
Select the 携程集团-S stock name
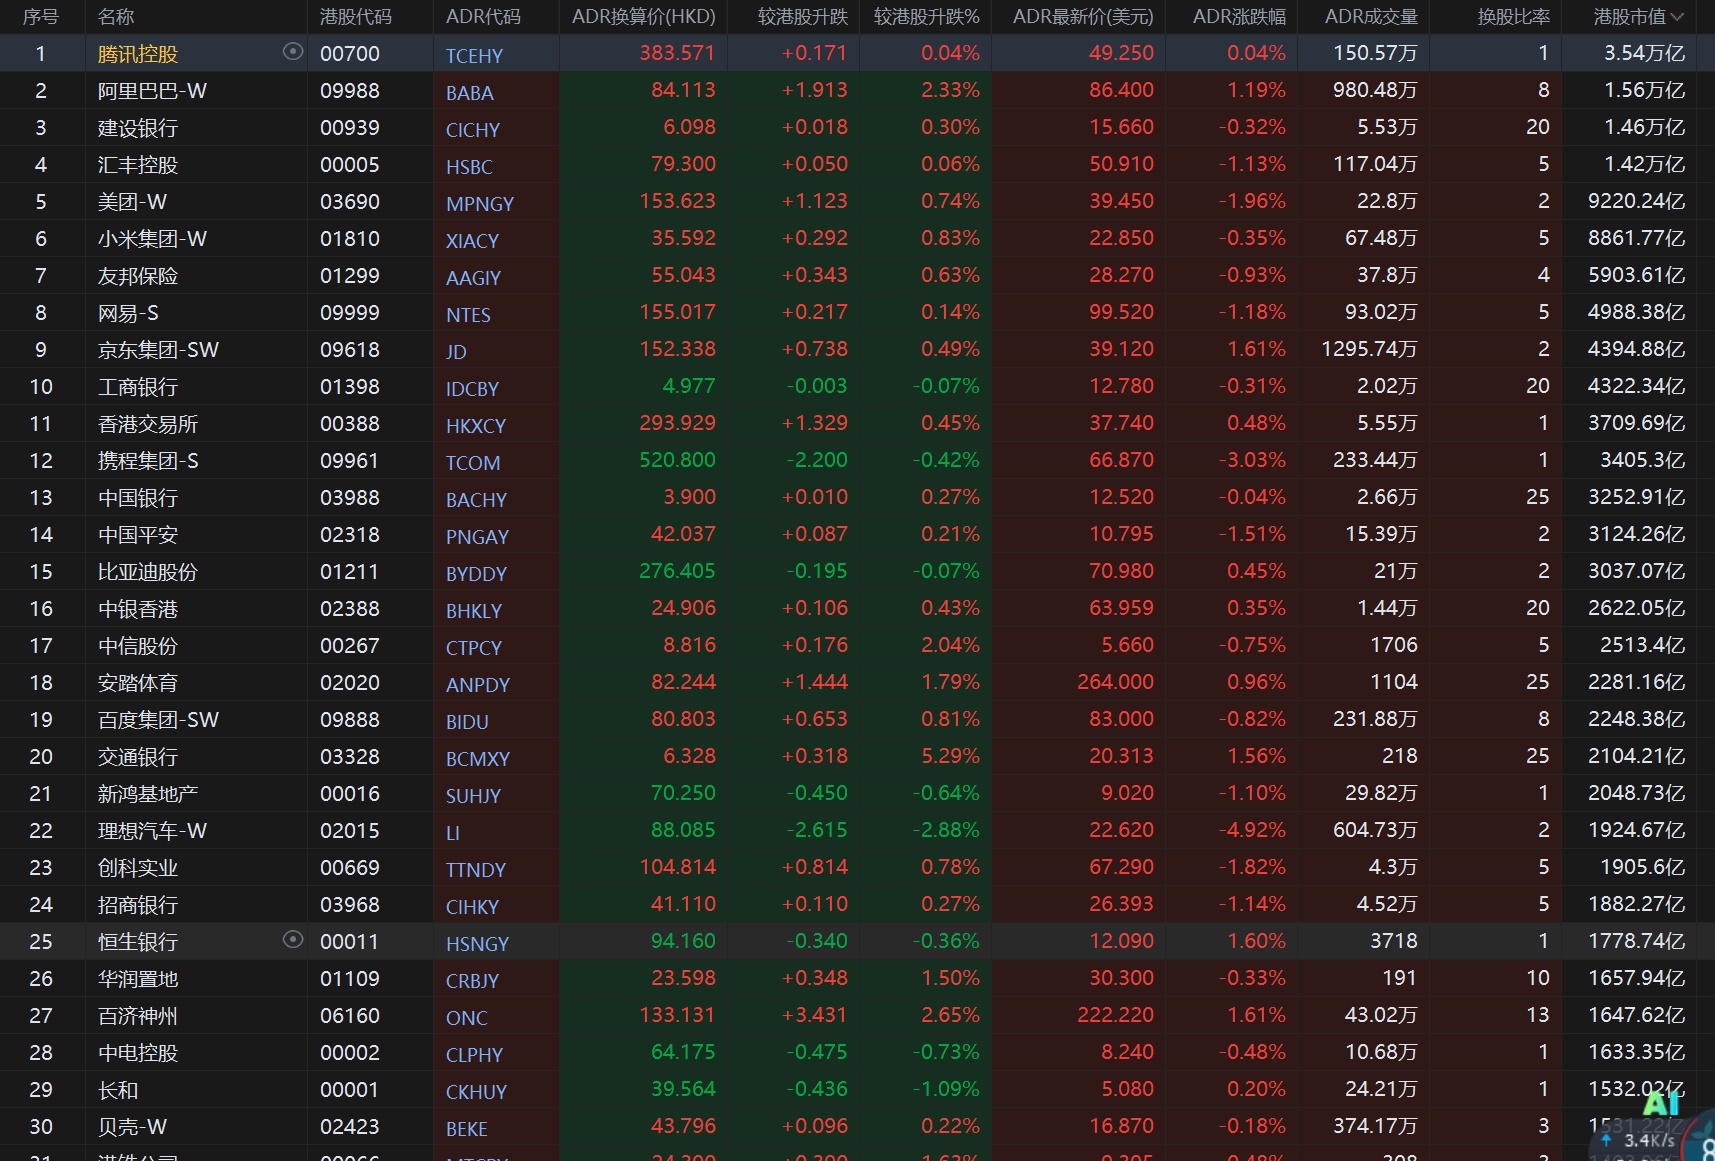coord(148,461)
